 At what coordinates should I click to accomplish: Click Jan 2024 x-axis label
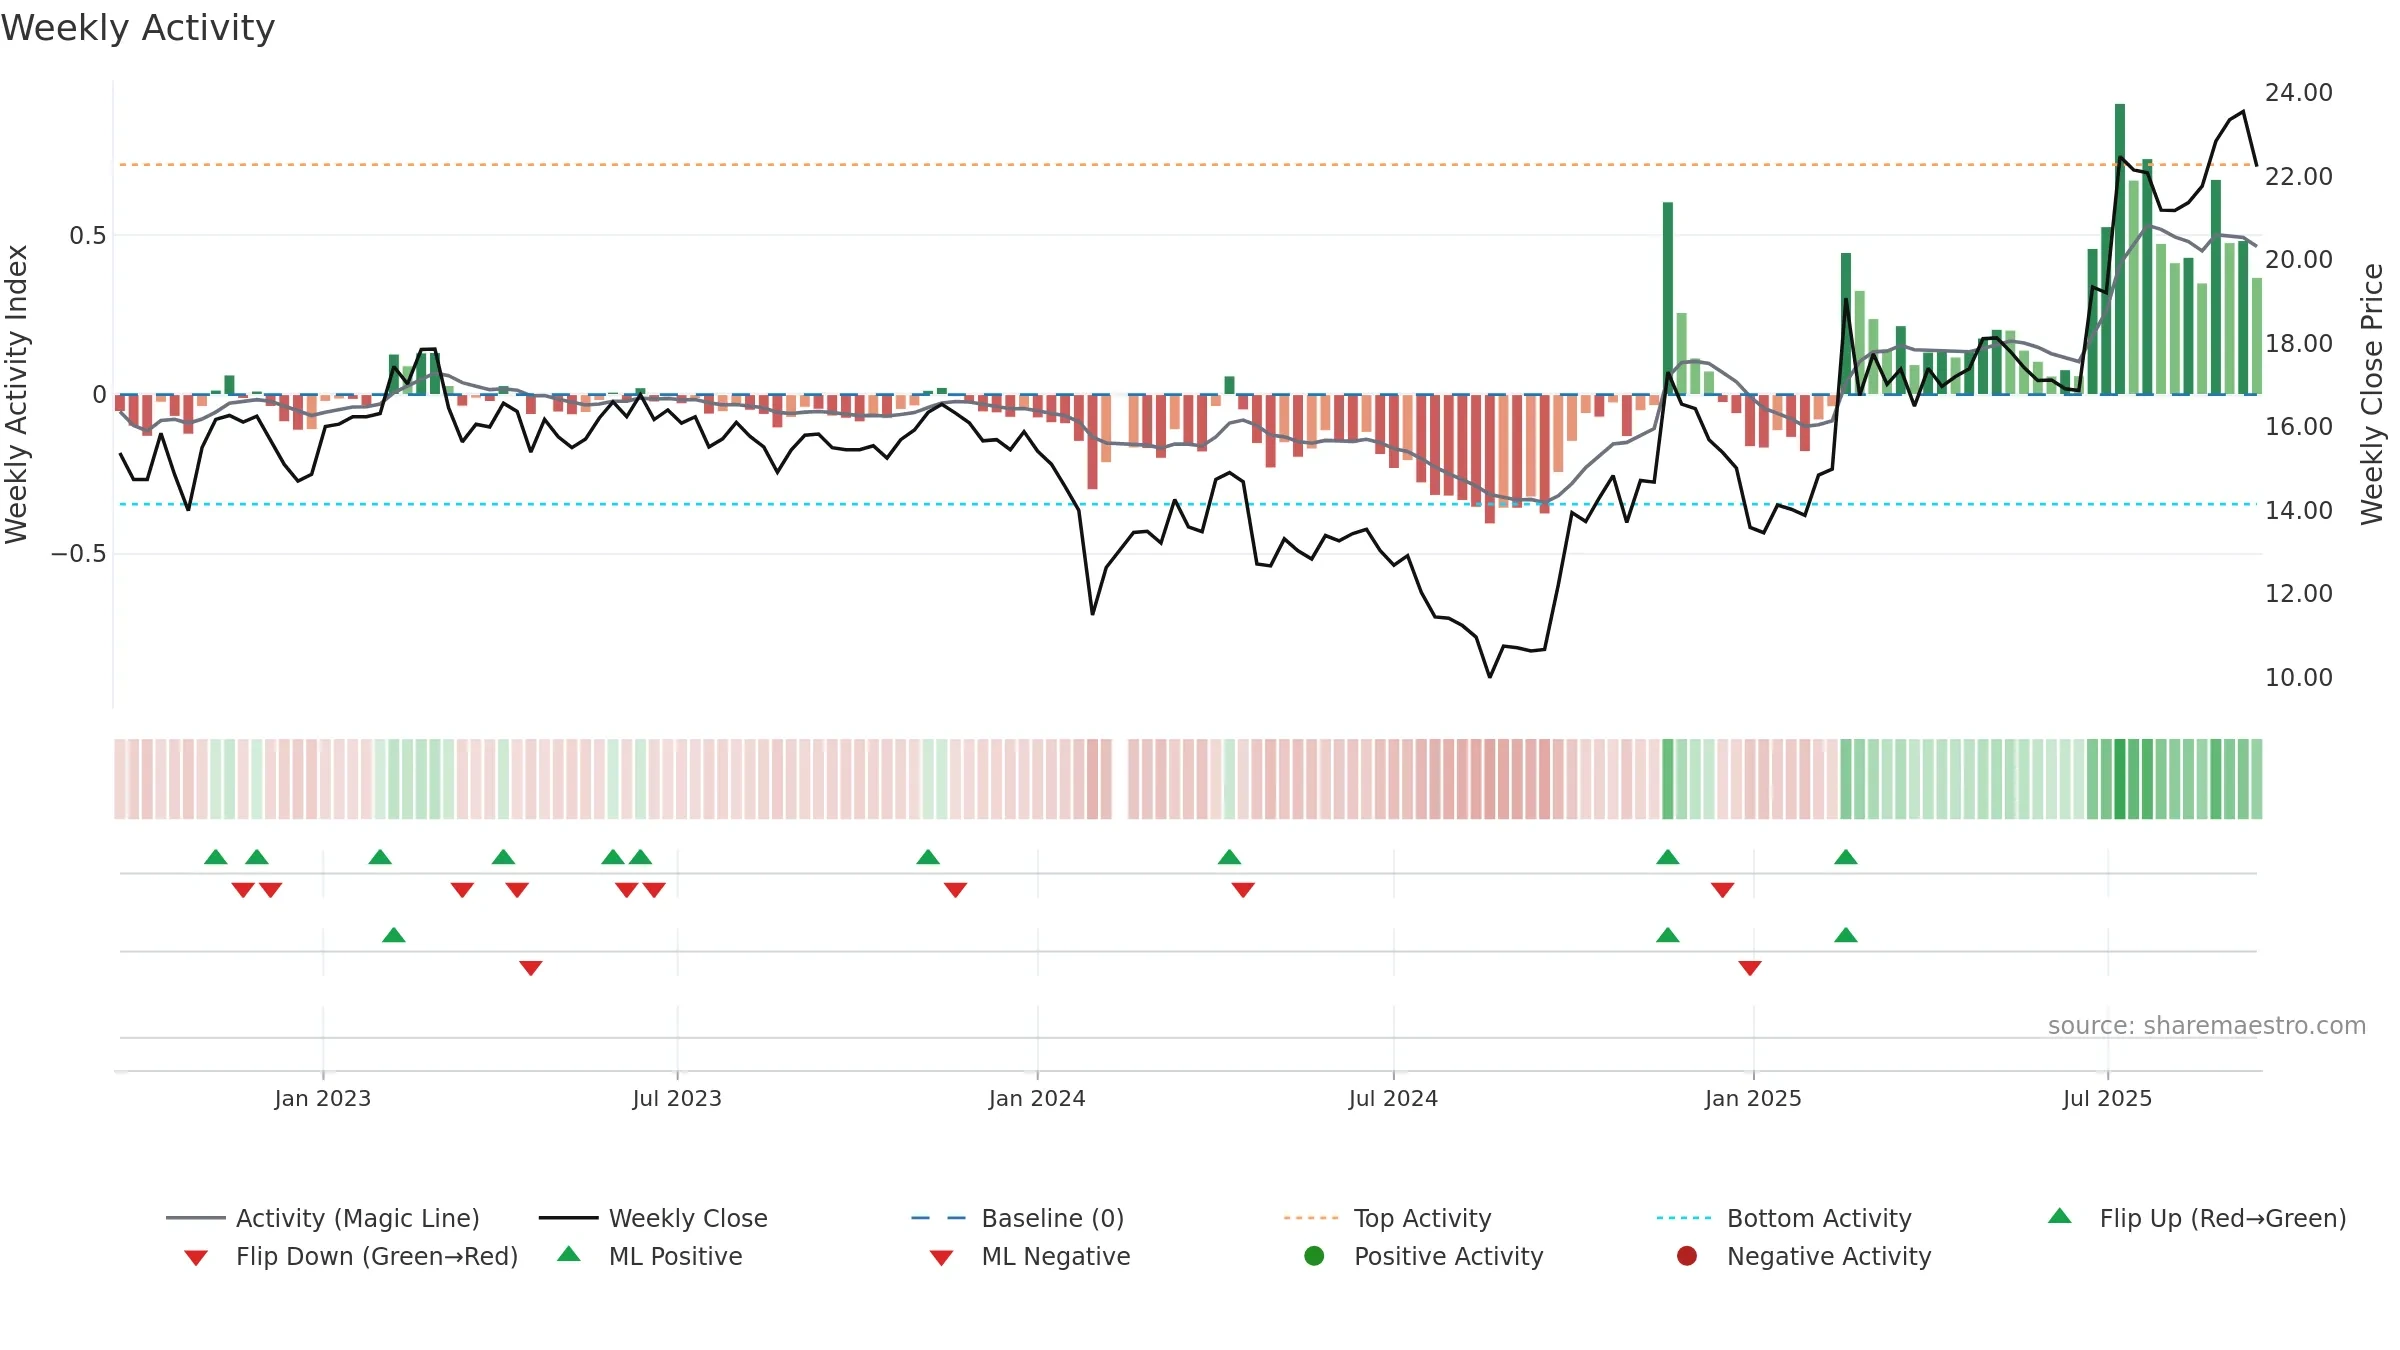1037,1098
